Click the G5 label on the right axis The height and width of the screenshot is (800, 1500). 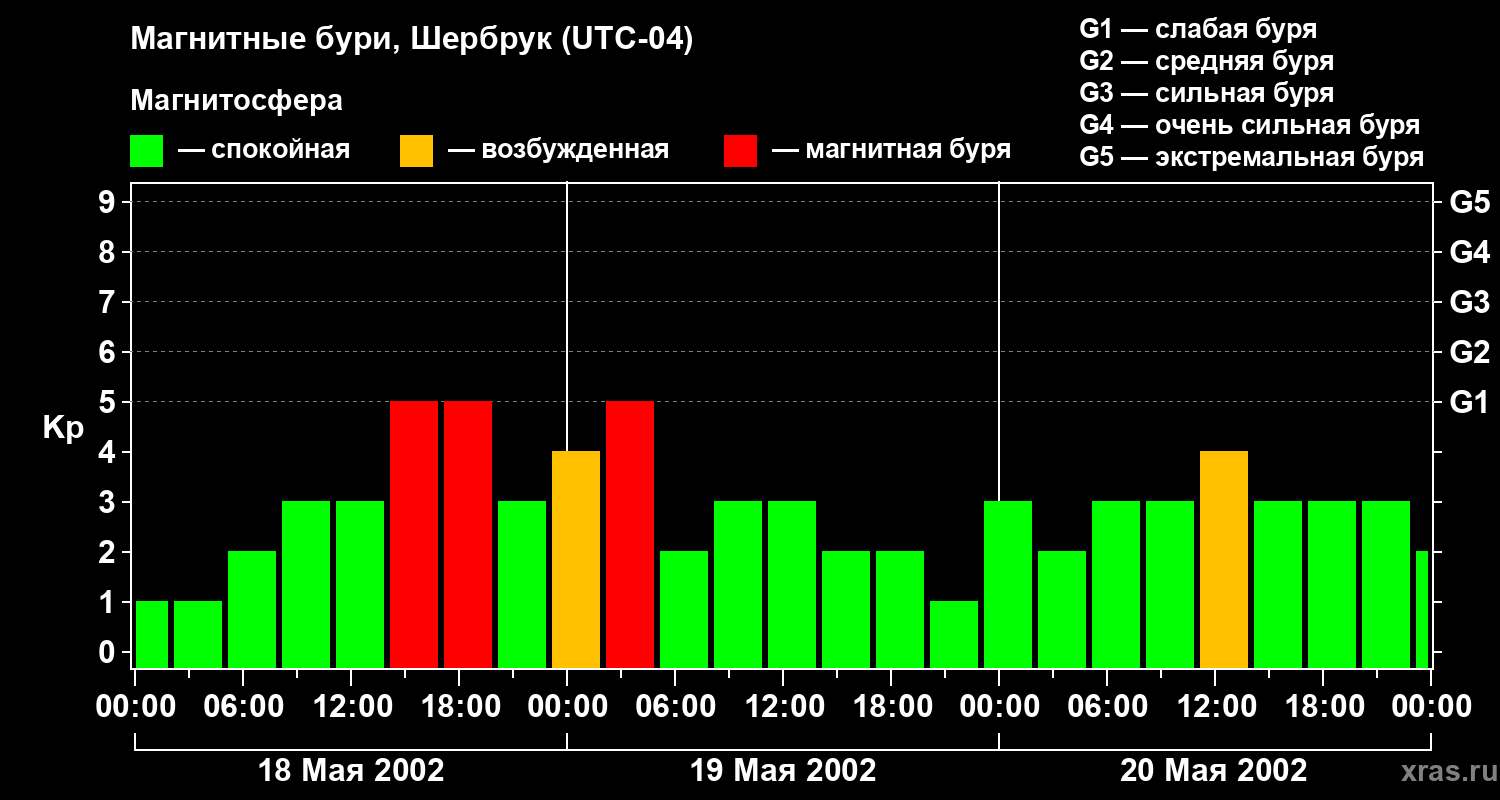pos(1469,202)
